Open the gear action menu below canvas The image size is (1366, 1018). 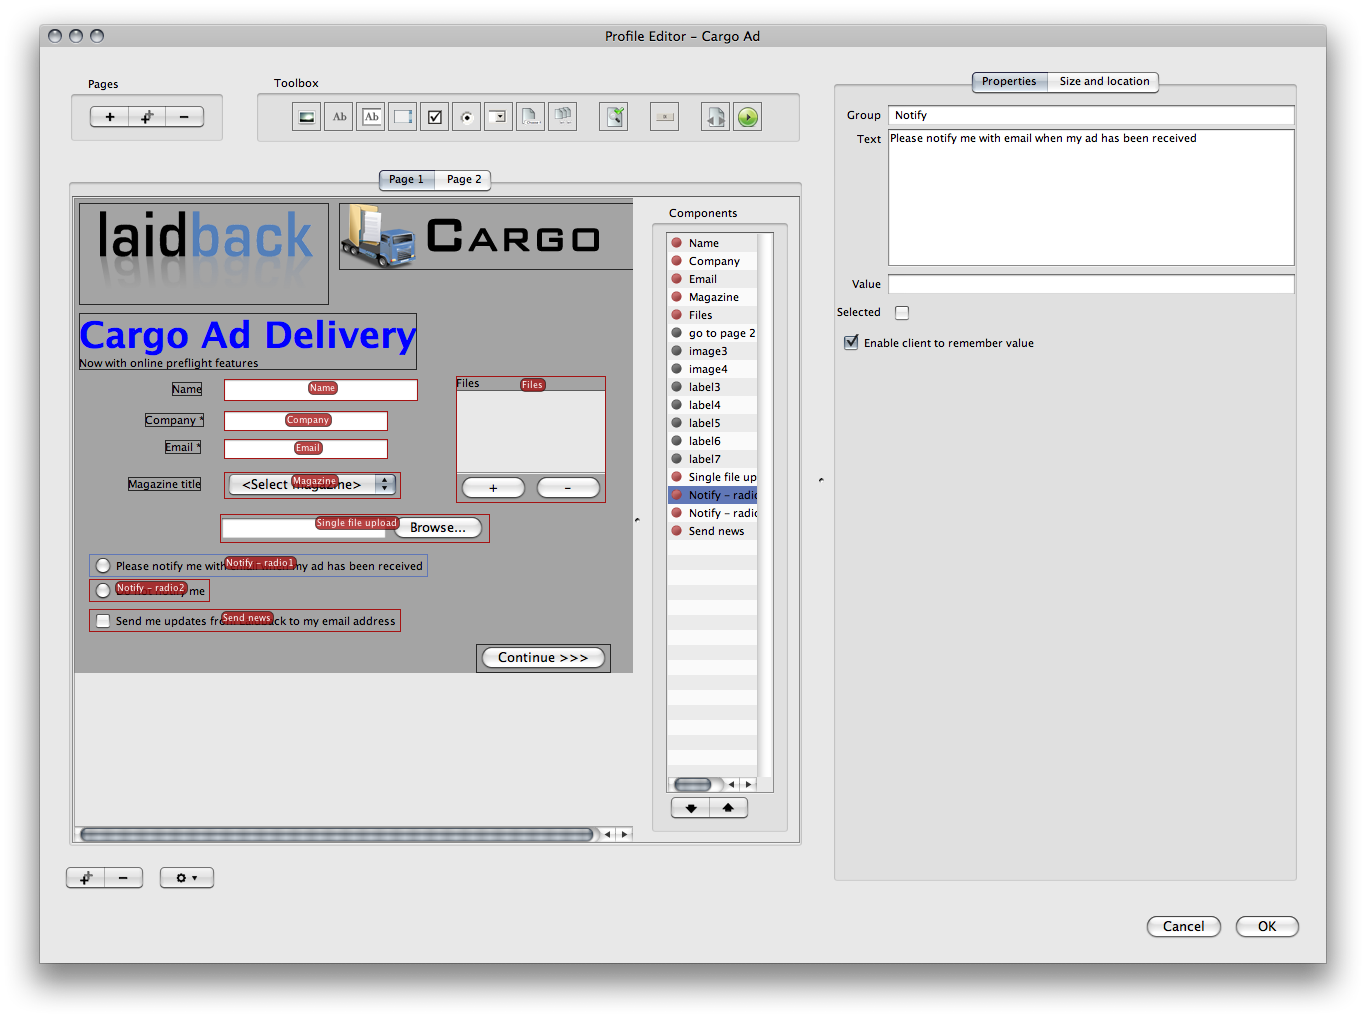coord(187,878)
